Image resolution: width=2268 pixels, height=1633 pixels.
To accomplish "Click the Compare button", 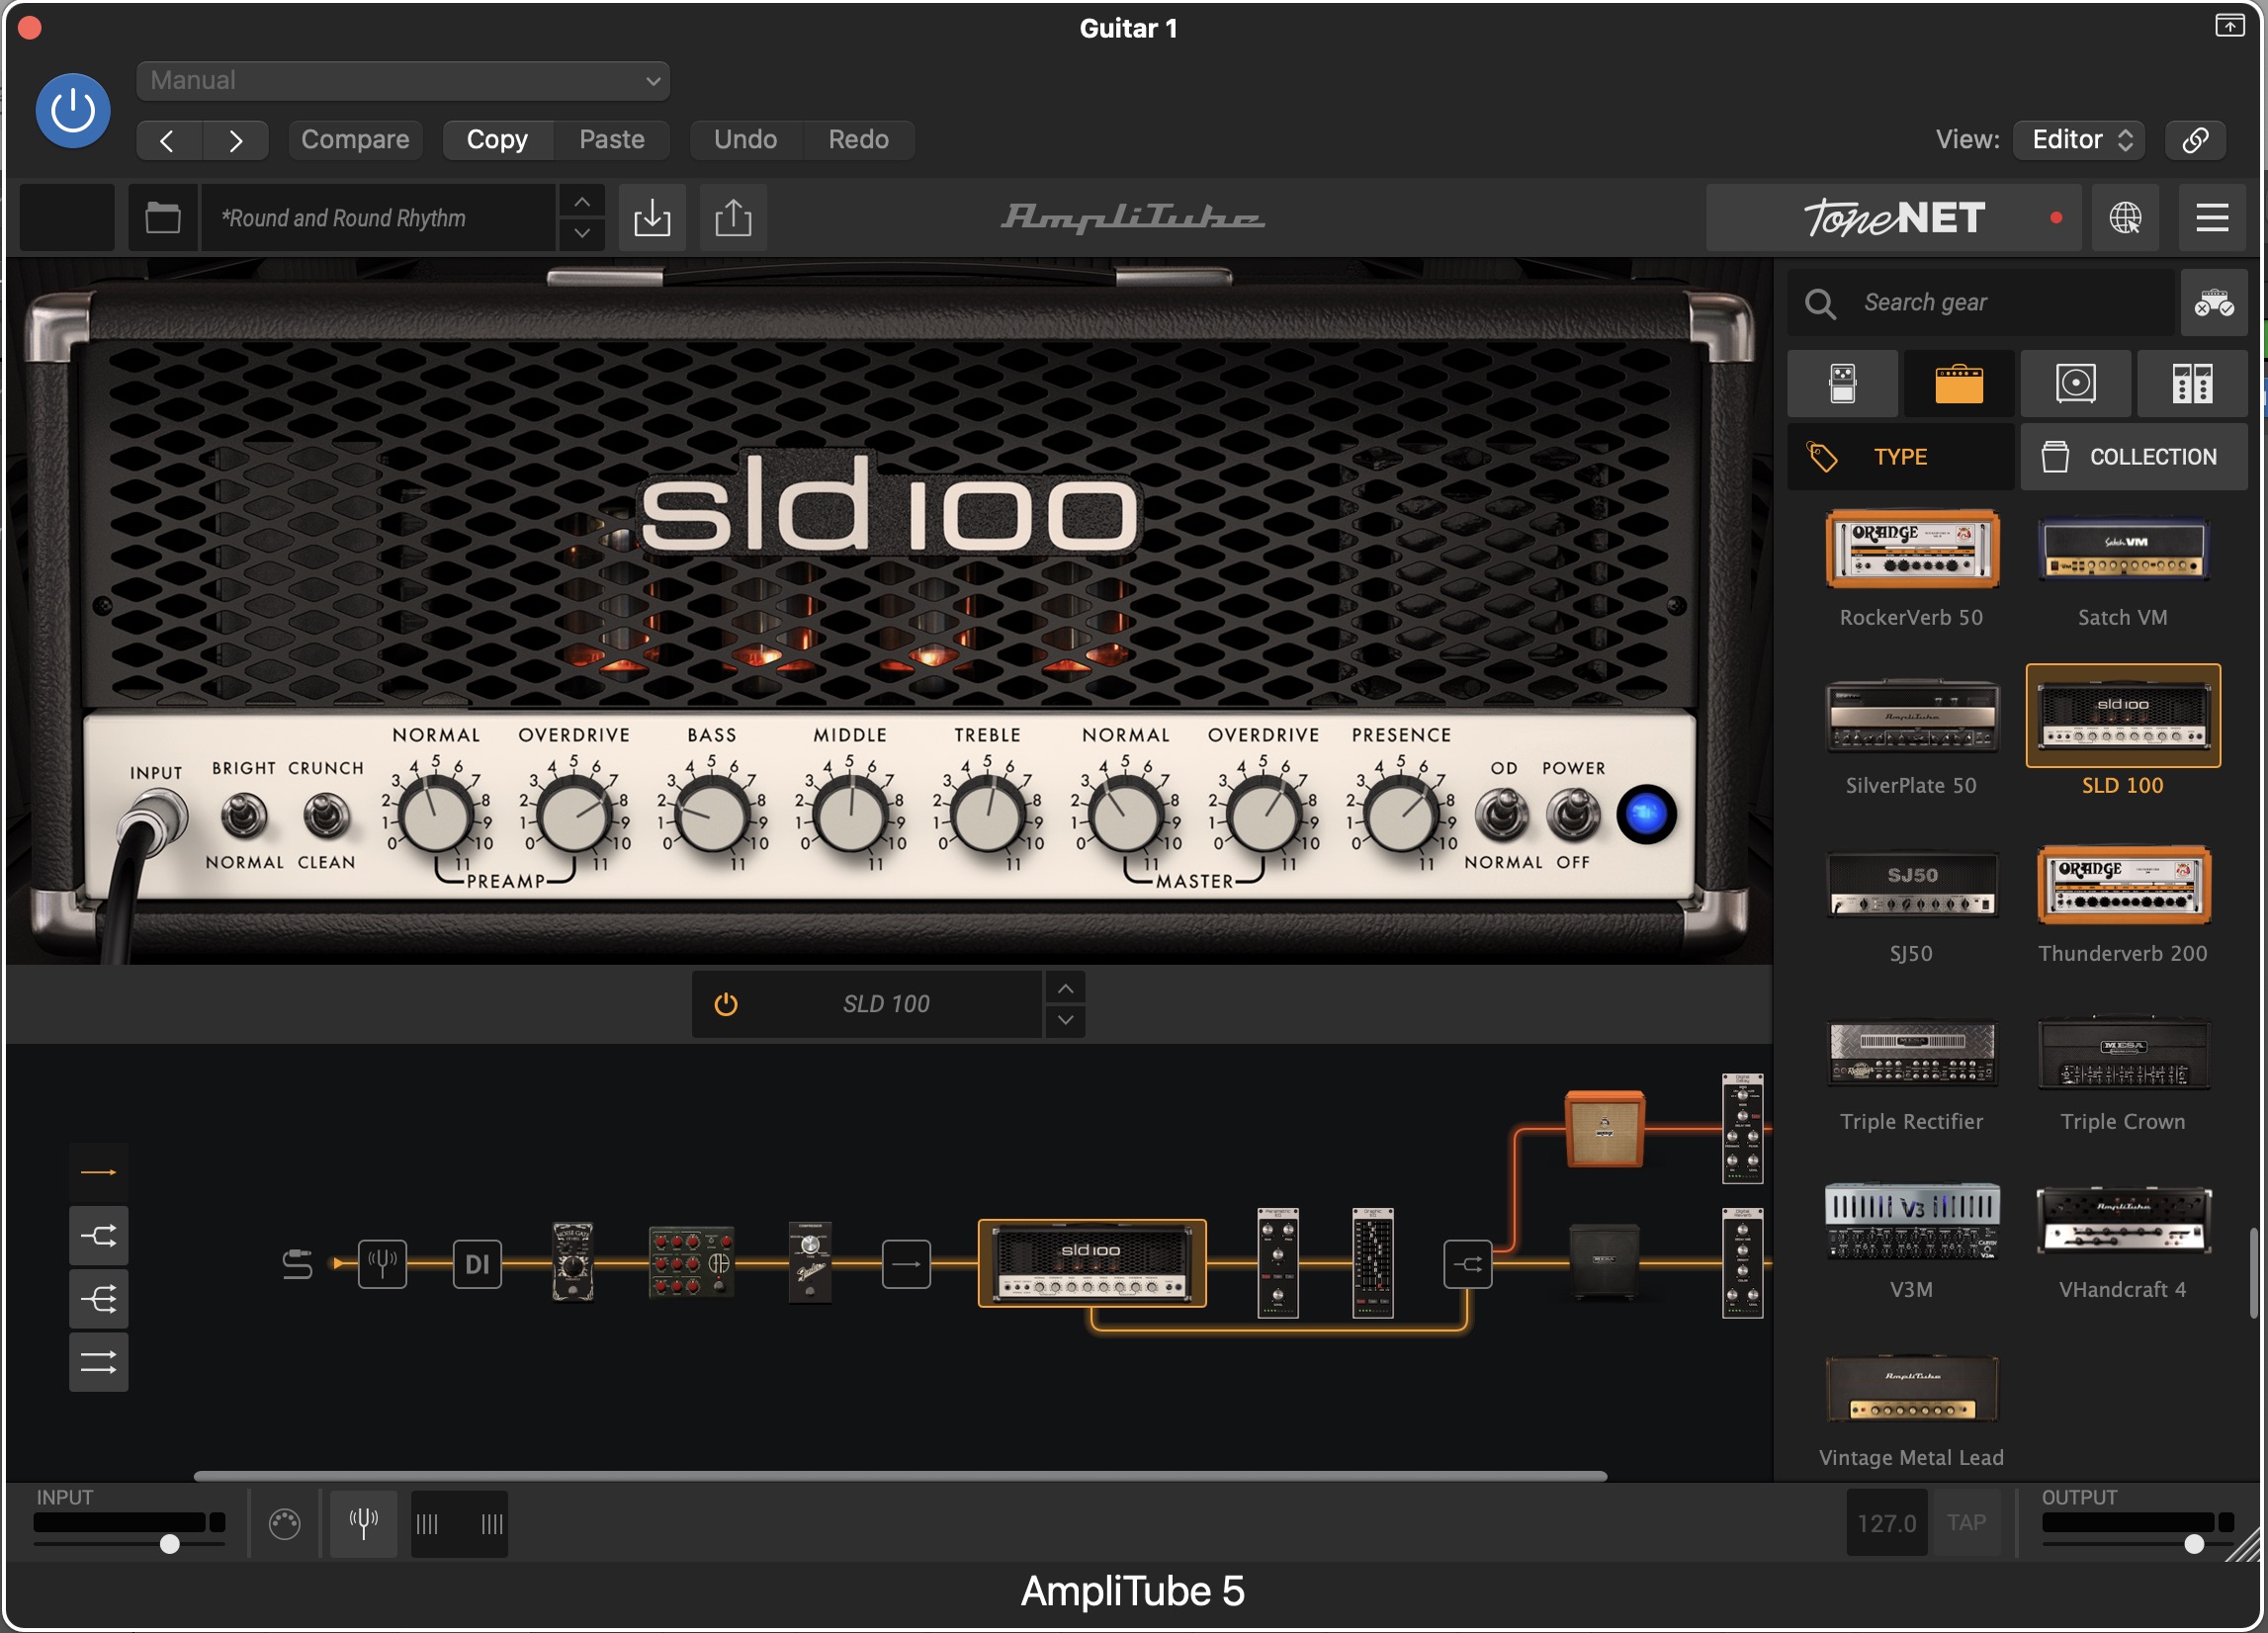I will (355, 140).
